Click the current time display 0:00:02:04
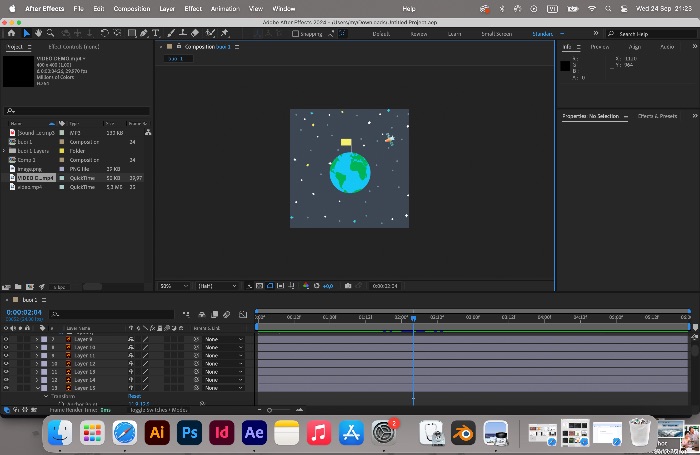Image resolution: width=700 pixels, height=455 pixels. [x=24, y=312]
